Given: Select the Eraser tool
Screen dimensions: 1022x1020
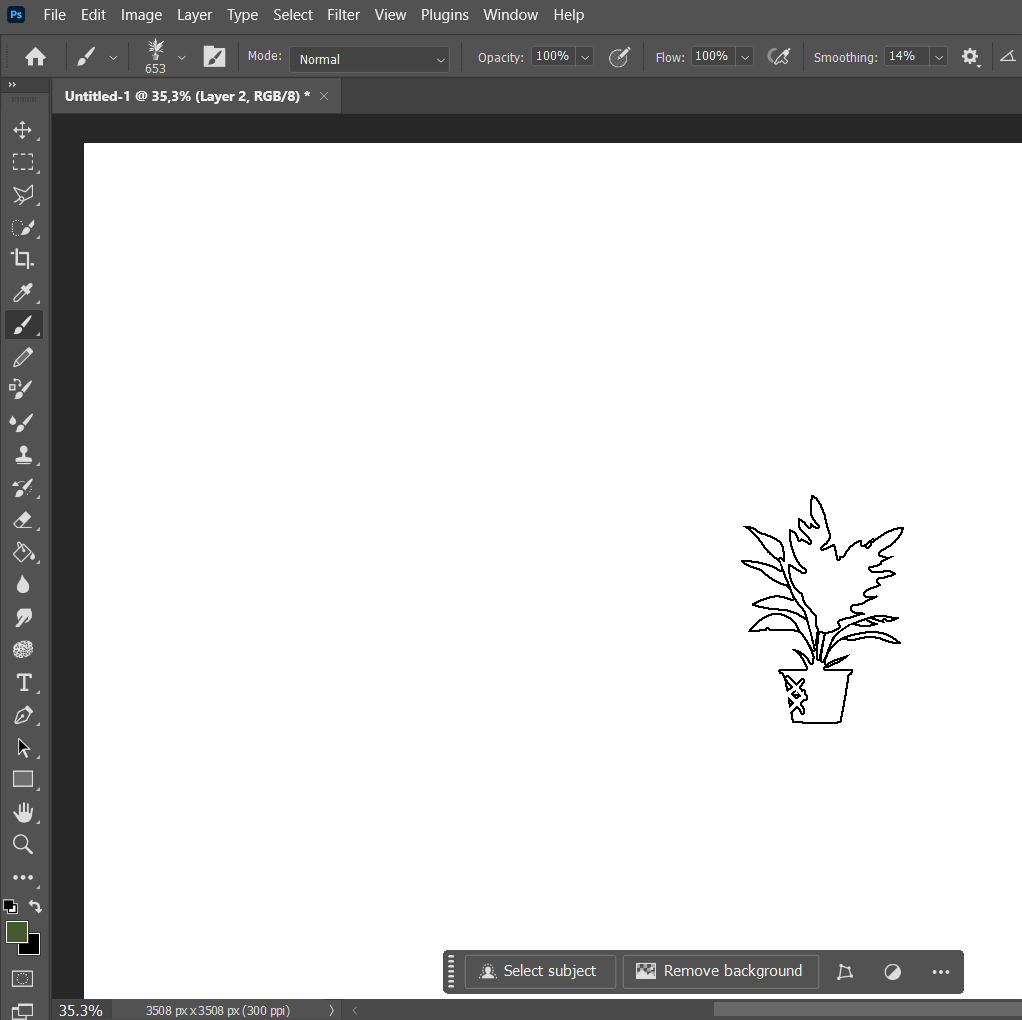Looking at the screenshot, I should [x=23, y=520].
